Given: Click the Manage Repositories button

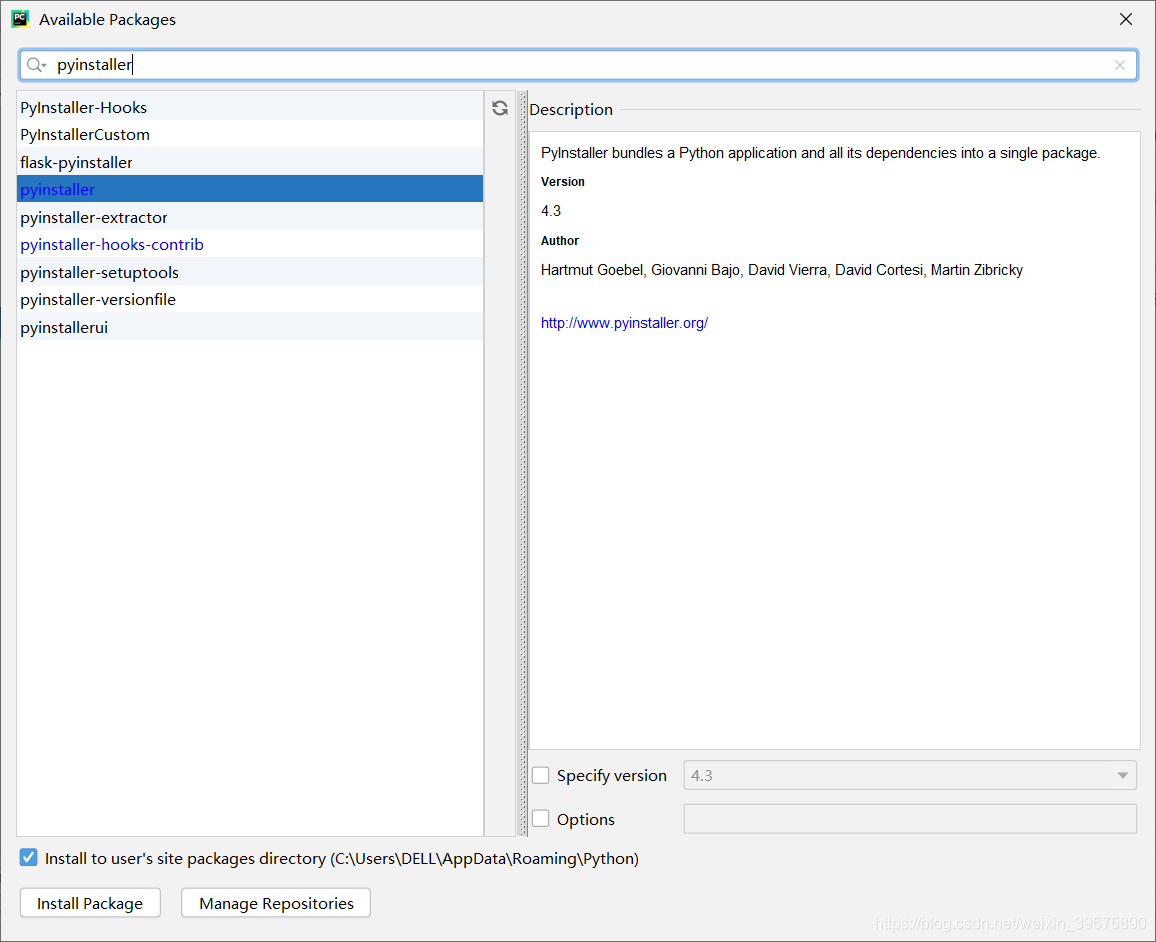Looking at the screenshot, I should point(276,903).
